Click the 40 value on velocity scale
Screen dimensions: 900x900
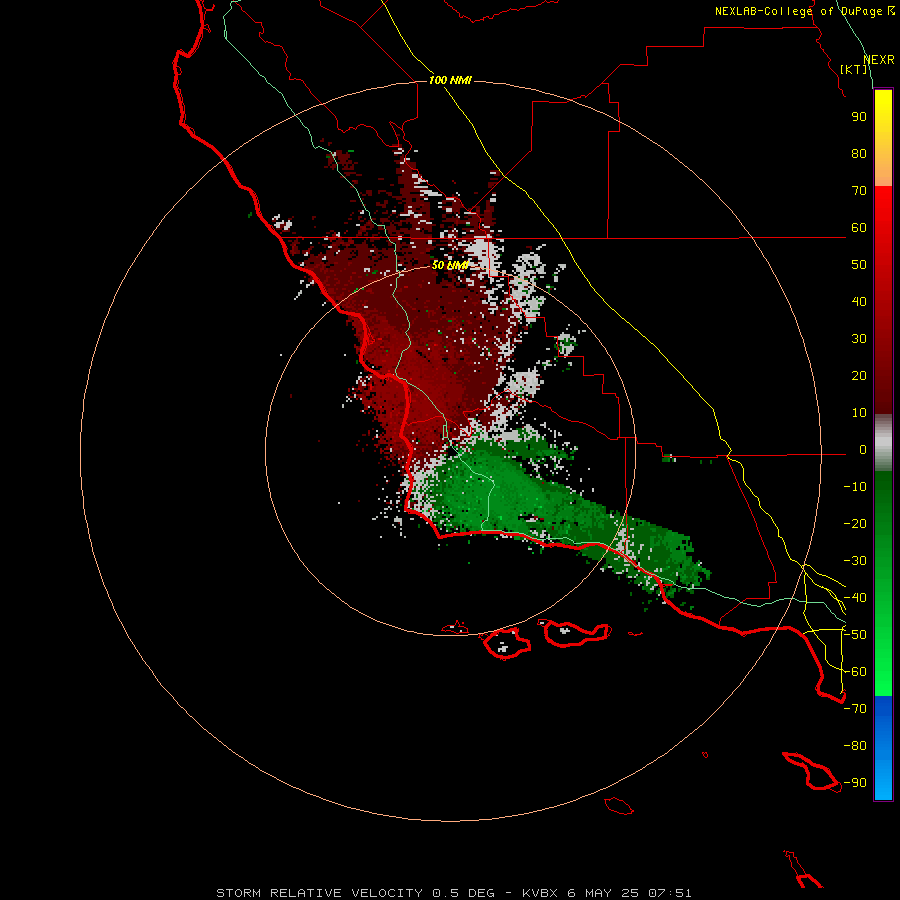click(x=859, y=302)
